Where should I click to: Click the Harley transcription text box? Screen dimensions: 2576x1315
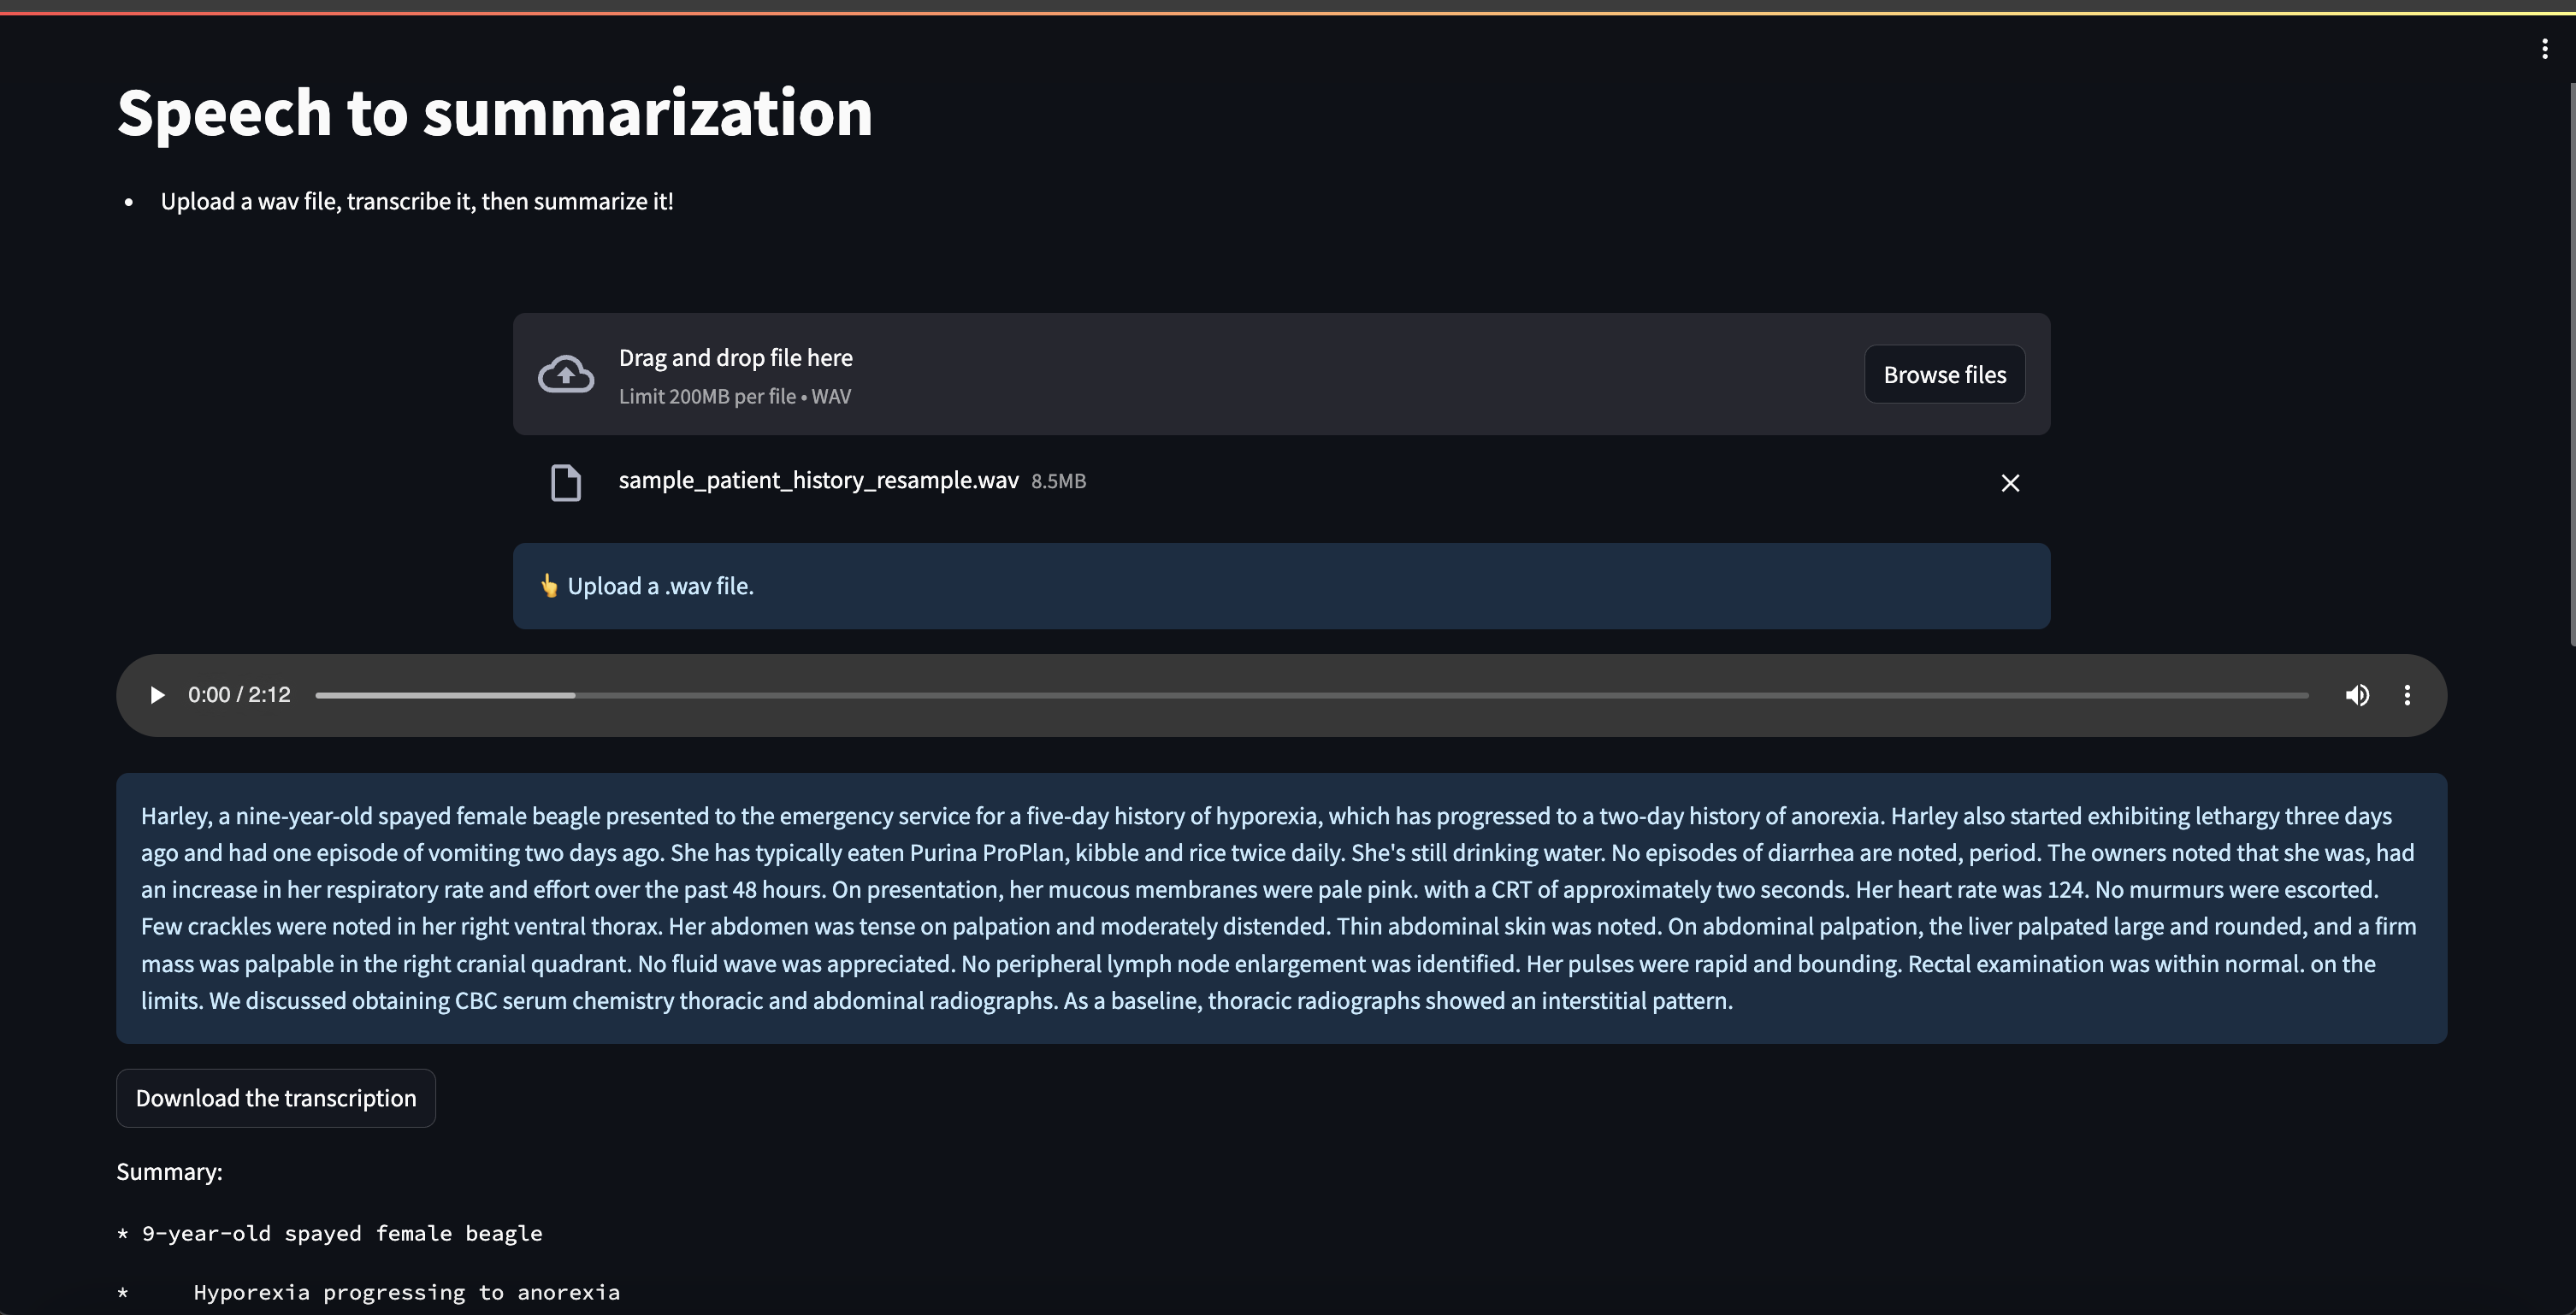tap(1280, 908)
